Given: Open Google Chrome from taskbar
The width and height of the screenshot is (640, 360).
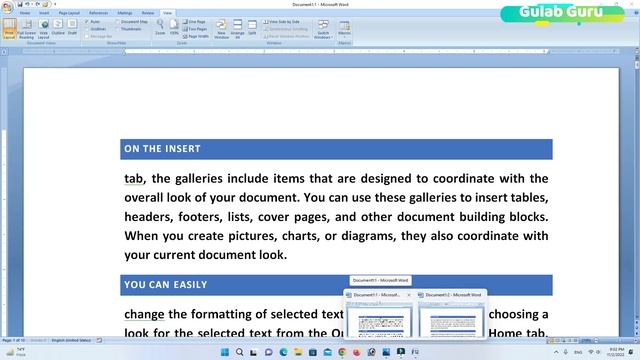Looking at the screenshot, I should point(342,352).
